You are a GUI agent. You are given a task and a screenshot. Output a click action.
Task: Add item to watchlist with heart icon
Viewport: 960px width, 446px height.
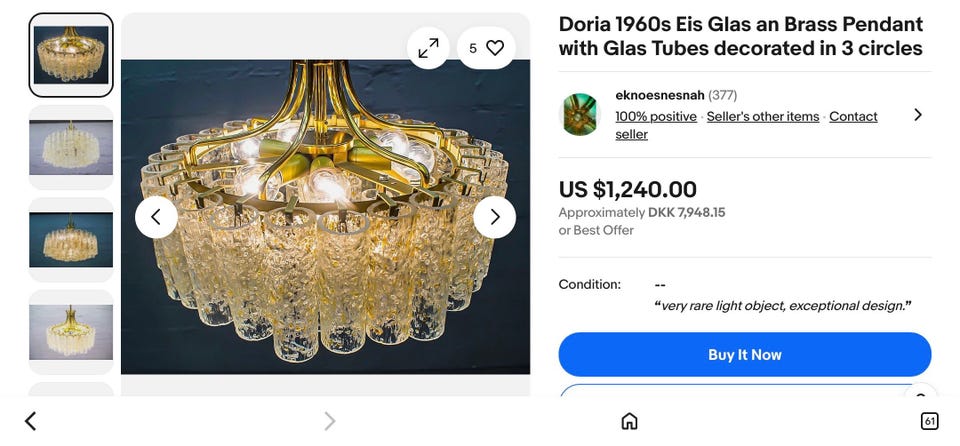coord(494,48)
